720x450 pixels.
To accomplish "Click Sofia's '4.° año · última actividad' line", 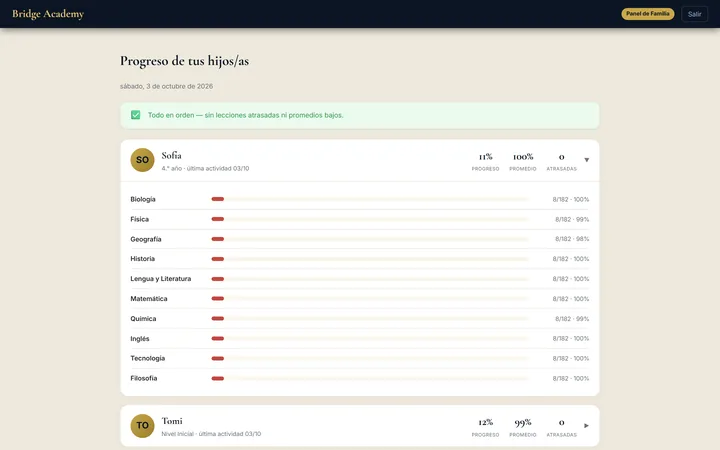I will [205, 169].
